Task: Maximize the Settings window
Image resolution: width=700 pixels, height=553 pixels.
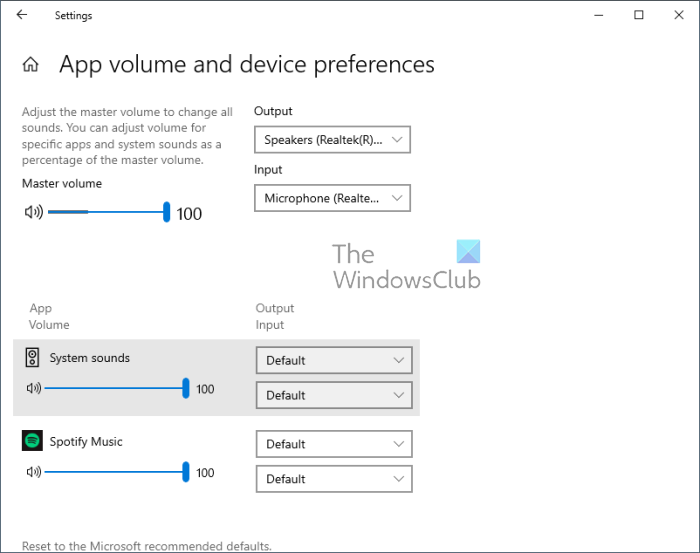Action: click(639, 15)
